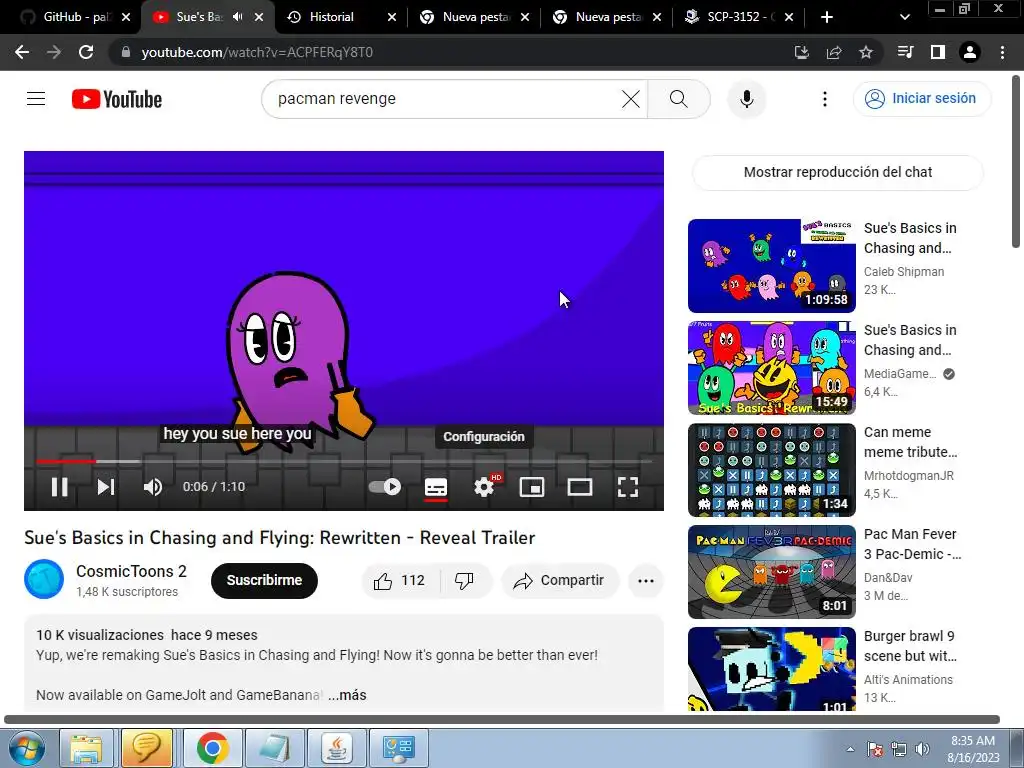Open the player Configuración gear
This screenshot has height=768, width=1024.
pyautogui.click(x=484, y=487)
